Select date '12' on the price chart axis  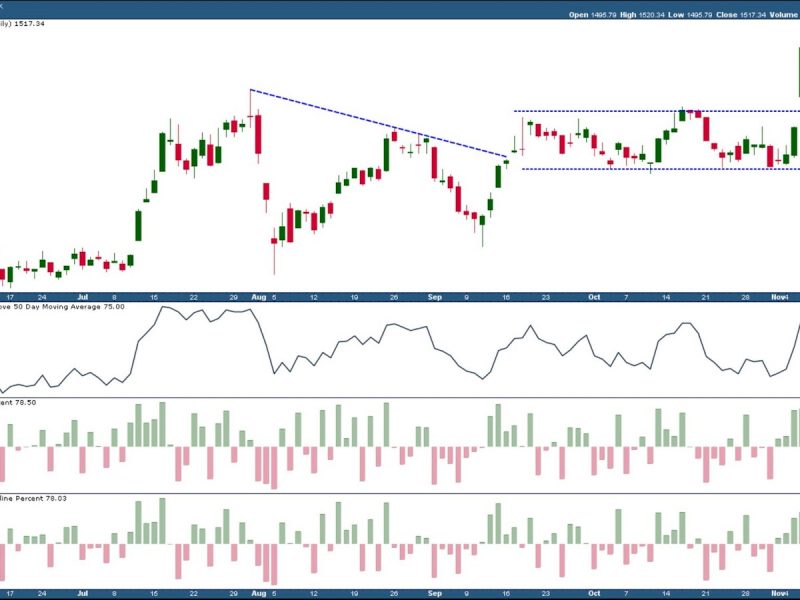pos(314,297)
